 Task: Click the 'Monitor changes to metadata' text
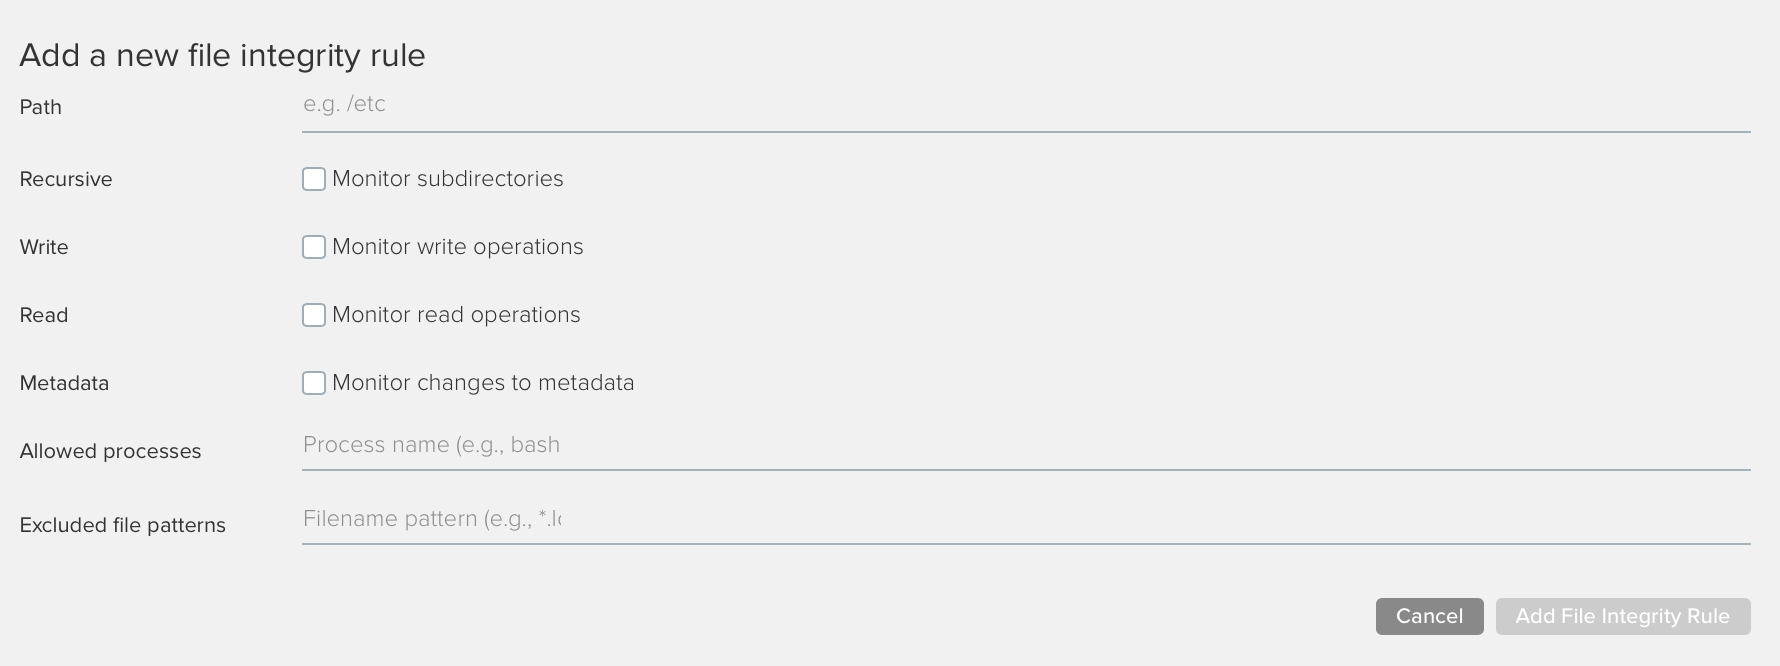pos(483,383)
